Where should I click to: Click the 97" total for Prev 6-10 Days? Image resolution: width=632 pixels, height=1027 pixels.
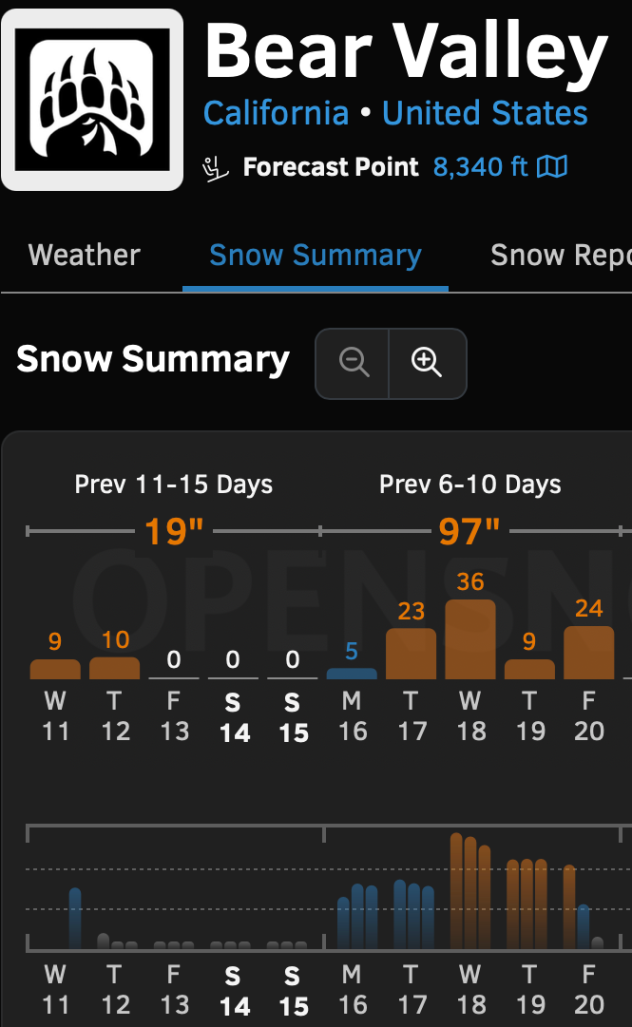(470, 531)
